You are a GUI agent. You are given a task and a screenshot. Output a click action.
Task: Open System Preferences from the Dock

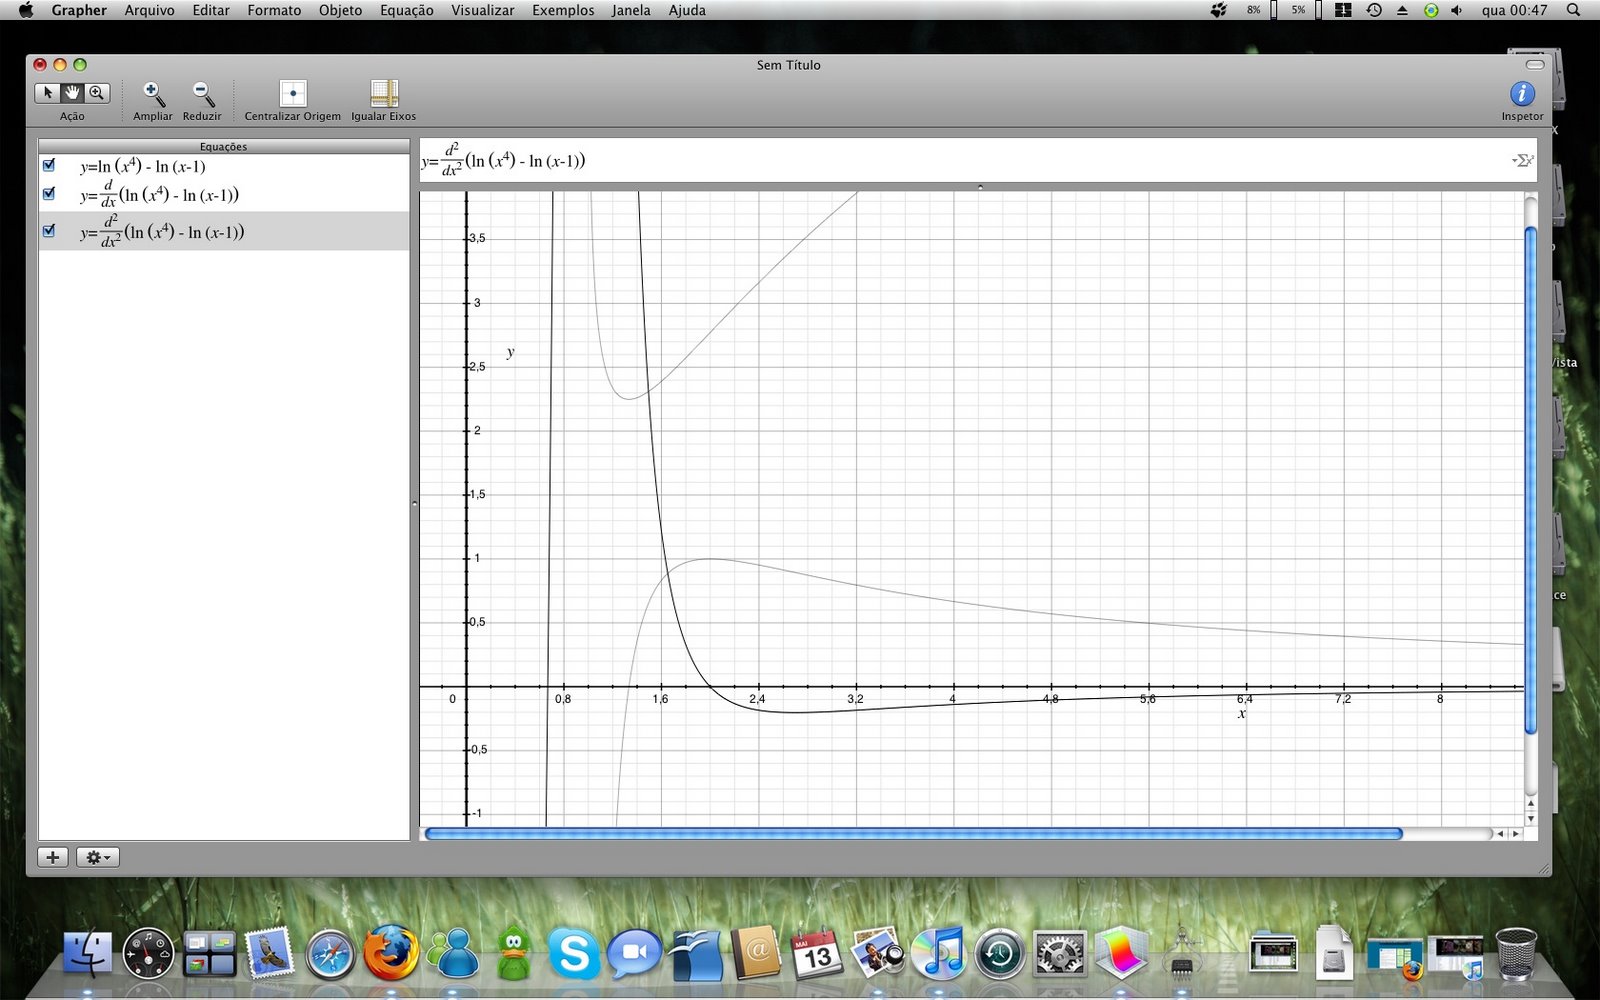(x=1060, y=954)
